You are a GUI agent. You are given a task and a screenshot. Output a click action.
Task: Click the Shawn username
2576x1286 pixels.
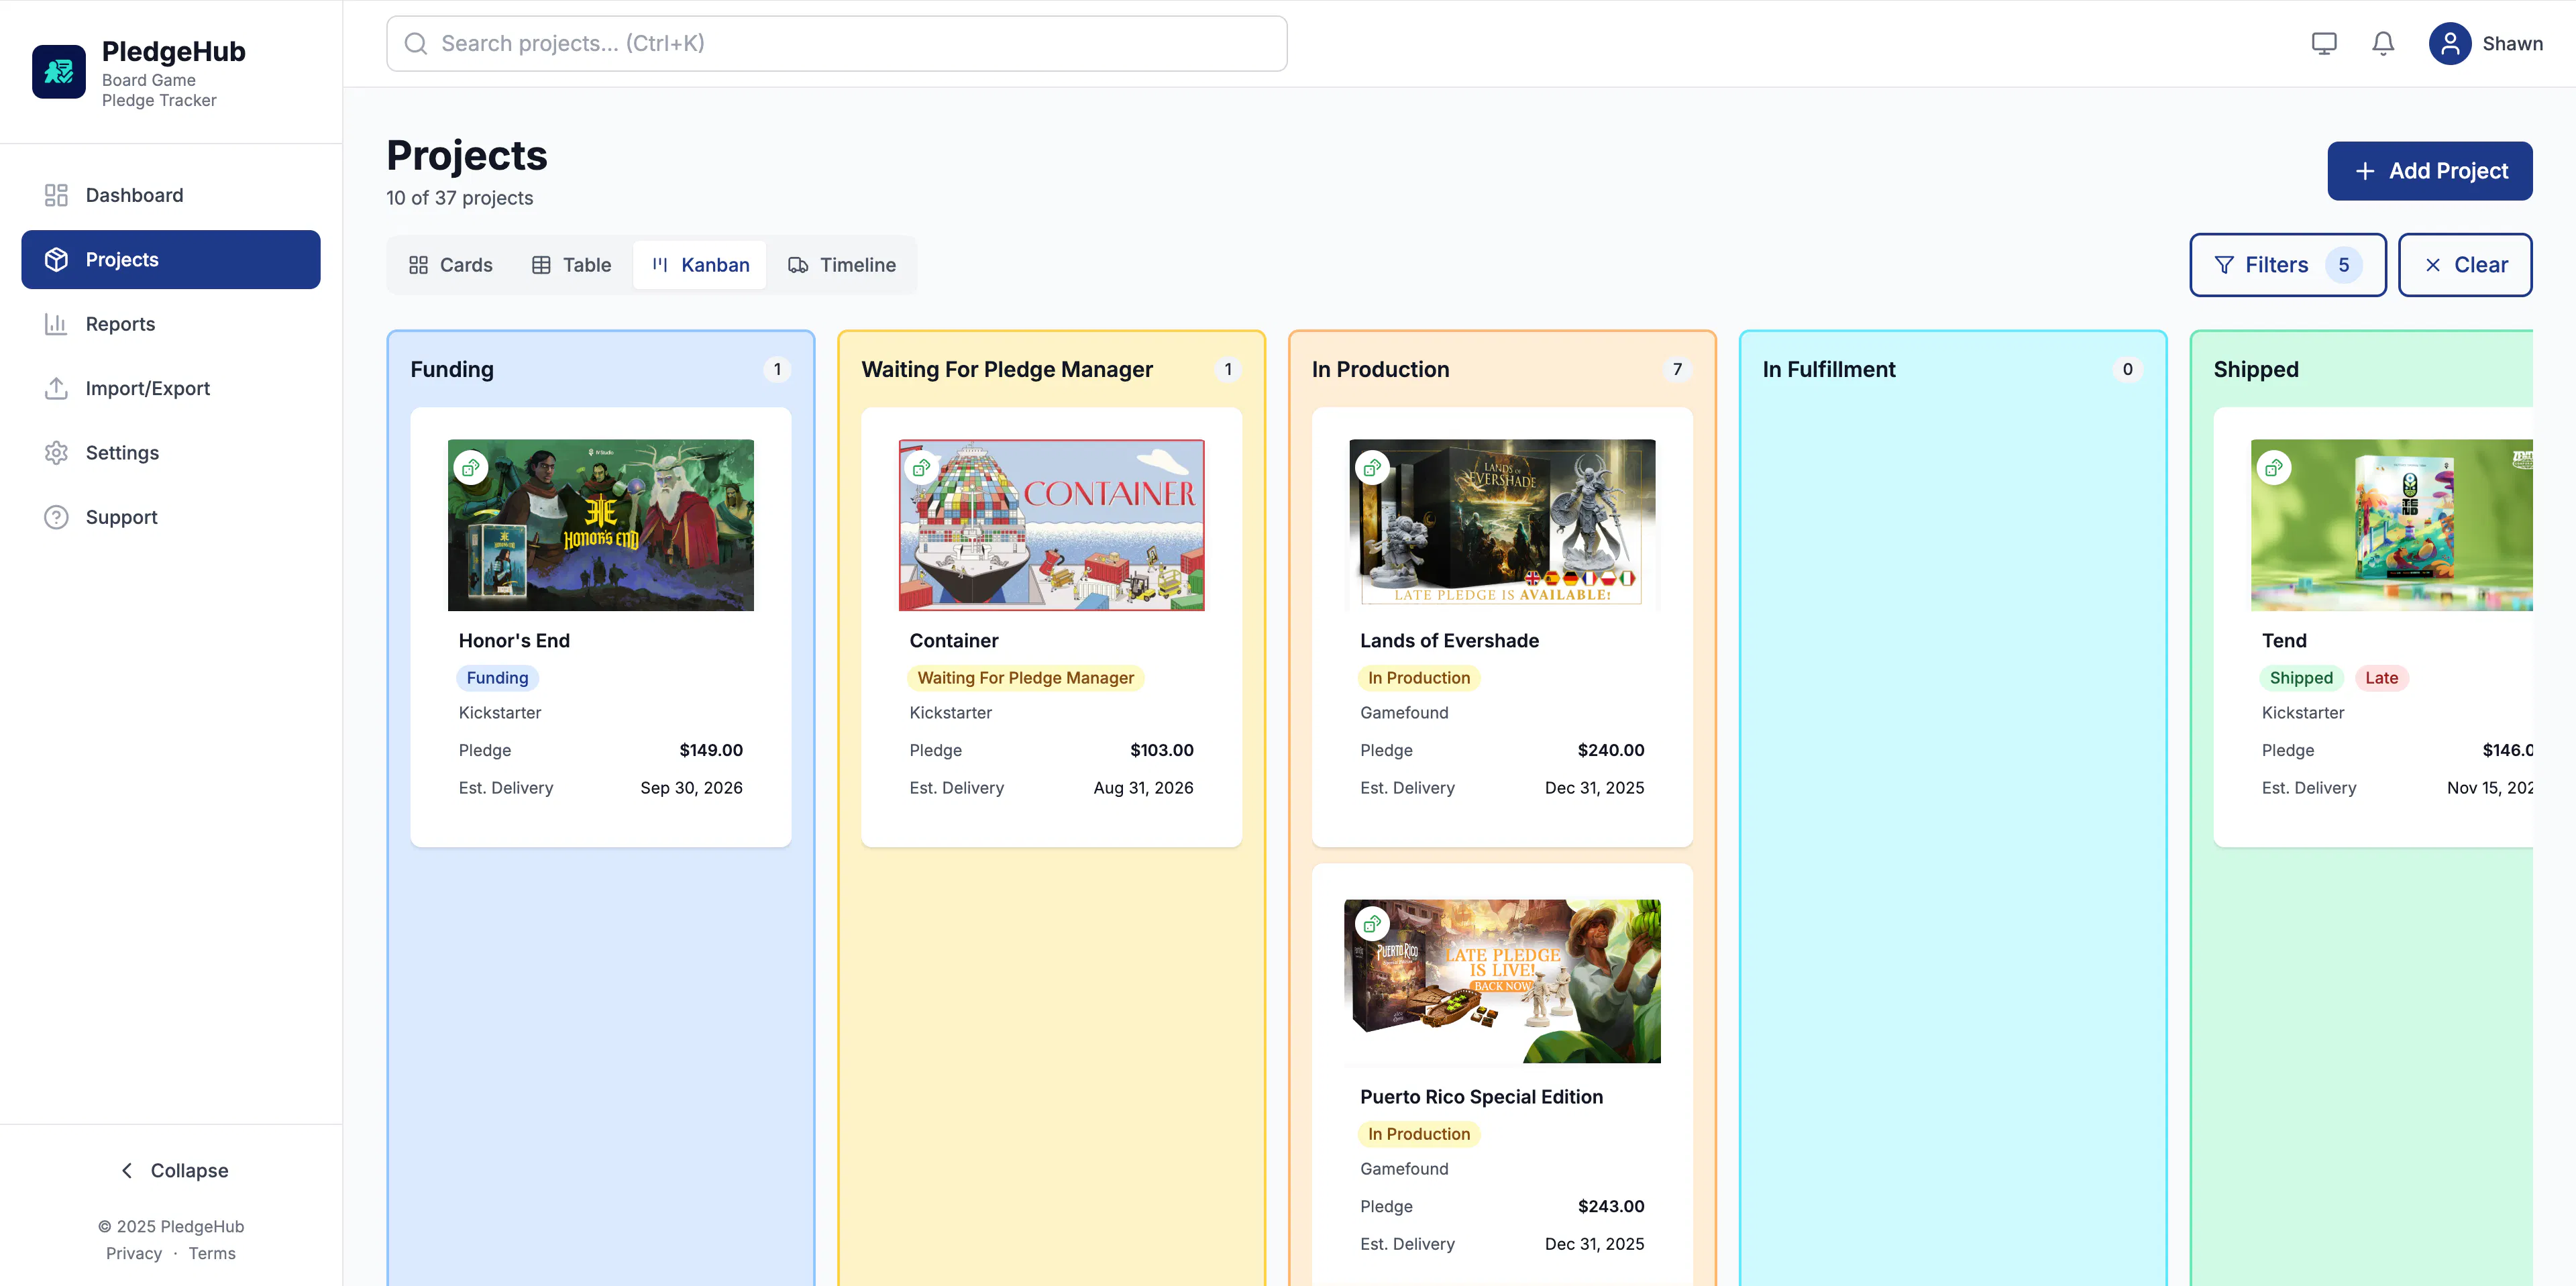coord(2512,43)
